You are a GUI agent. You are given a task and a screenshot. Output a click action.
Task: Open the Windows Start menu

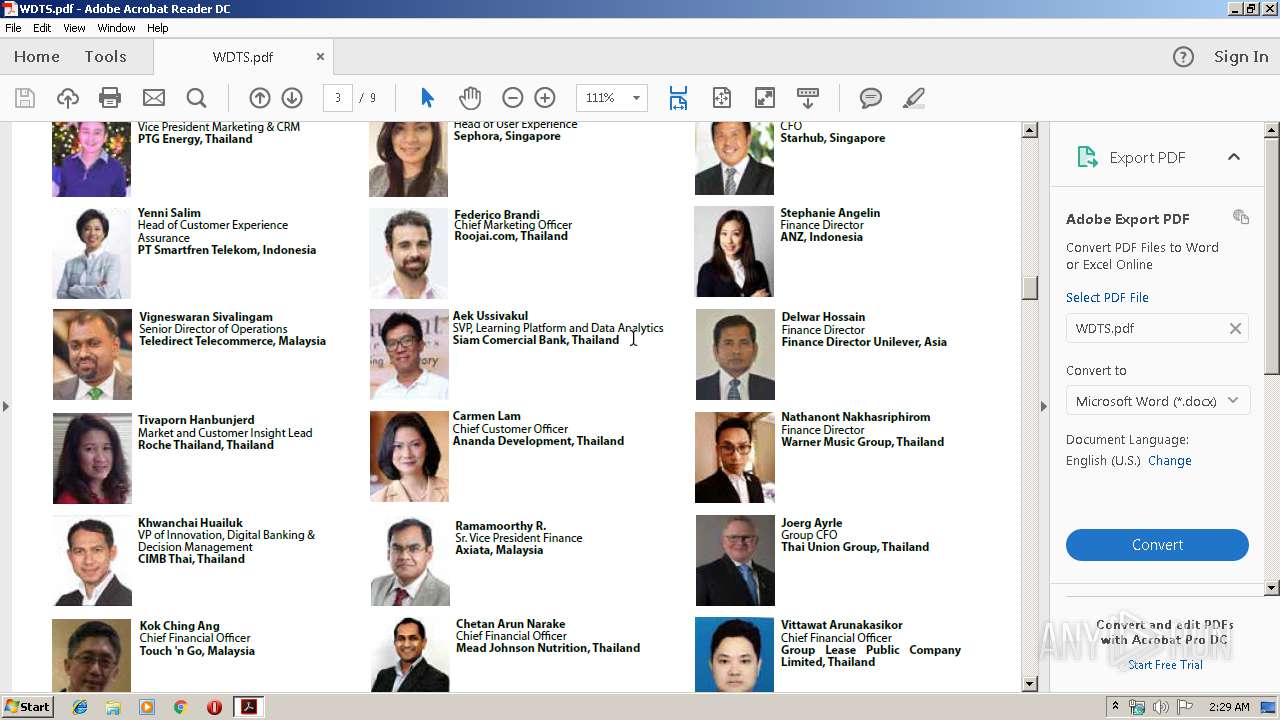tap(27, 707)
